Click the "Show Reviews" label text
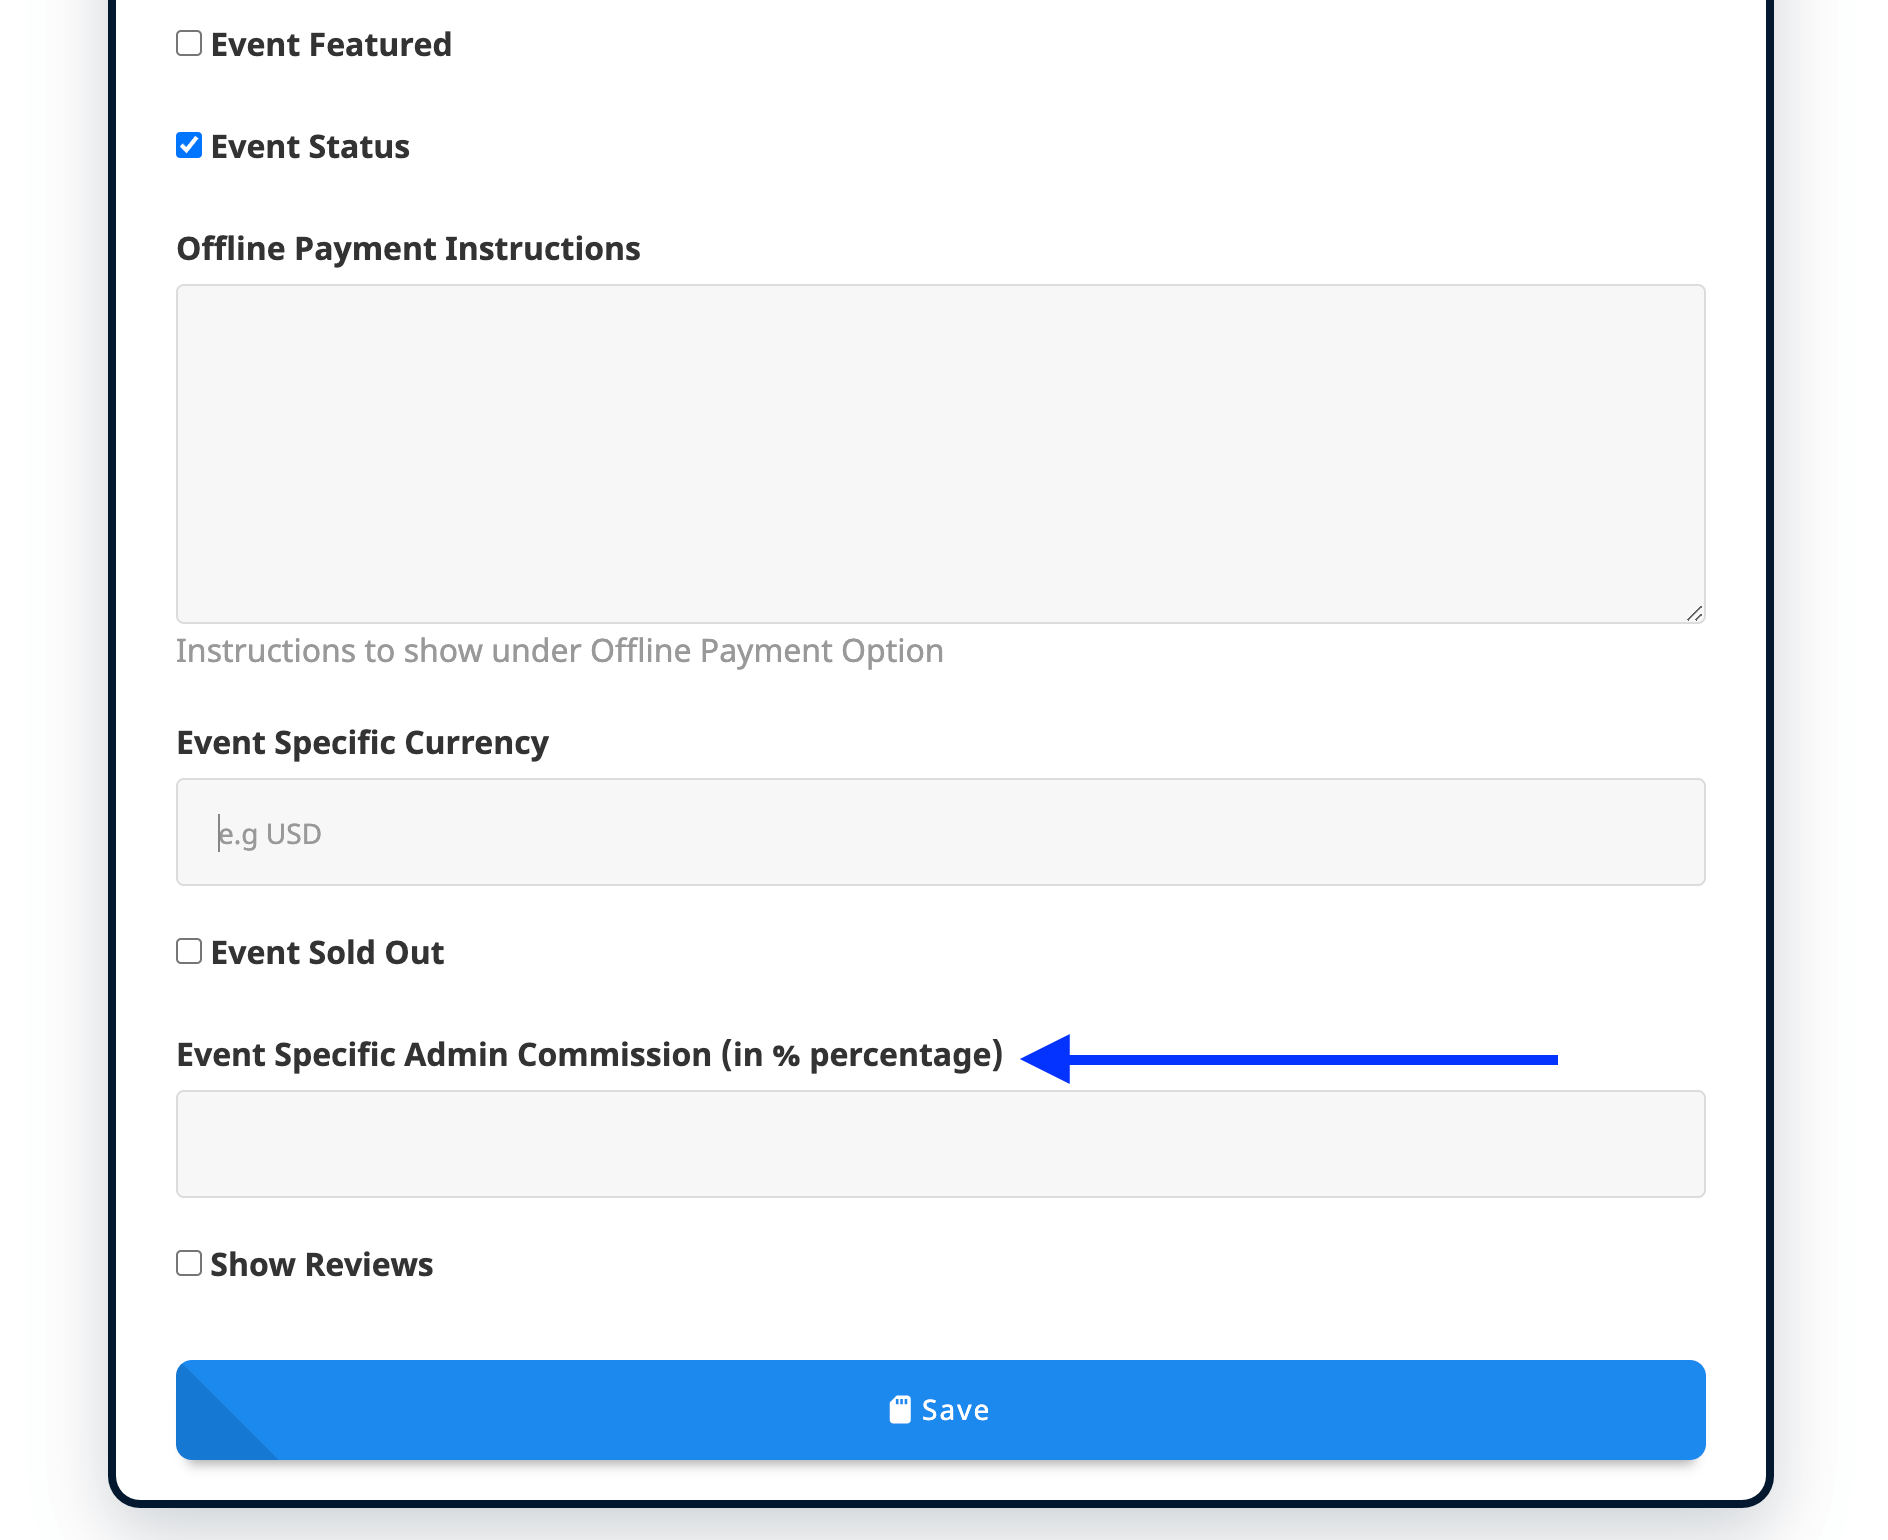 point(322,1265)
